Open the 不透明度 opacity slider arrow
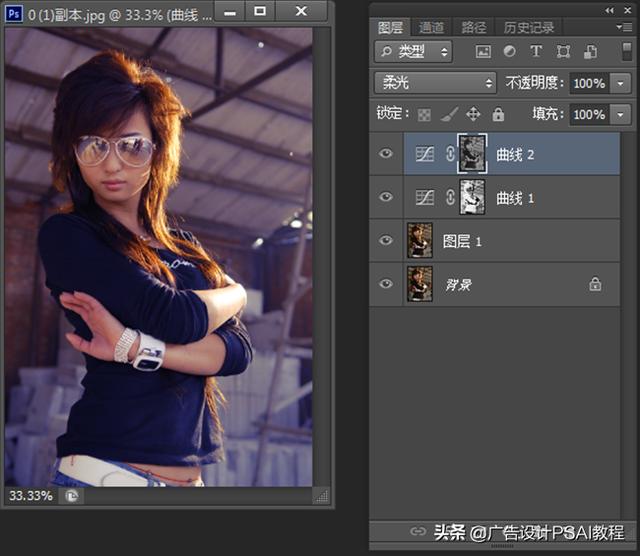640x556 pixels. pyautogui.click(x=620, y=84)
